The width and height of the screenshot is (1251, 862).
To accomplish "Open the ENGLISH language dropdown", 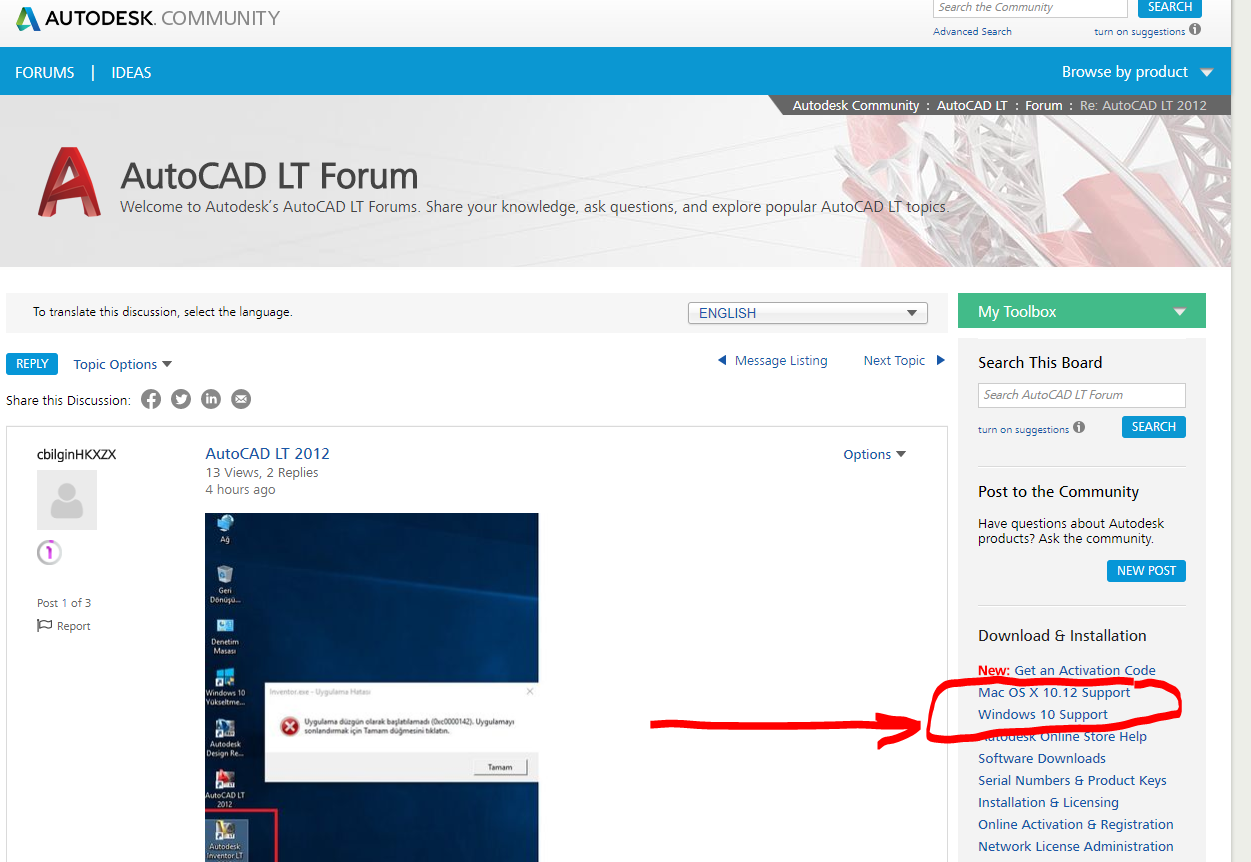I will click(808, 313).
